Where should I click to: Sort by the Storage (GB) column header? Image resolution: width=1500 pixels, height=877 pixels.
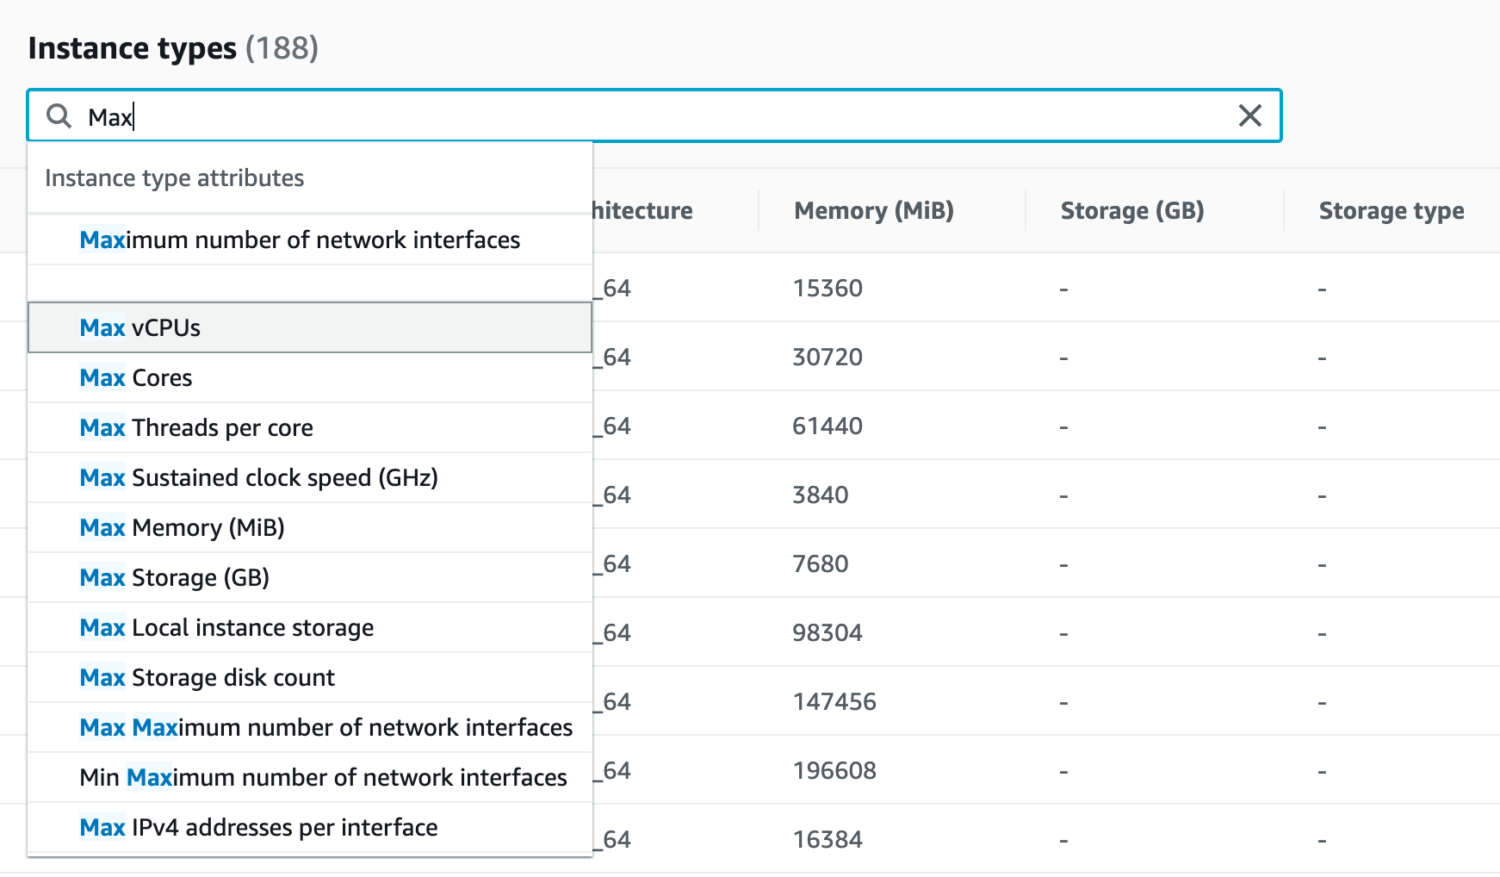[1131, 211]
